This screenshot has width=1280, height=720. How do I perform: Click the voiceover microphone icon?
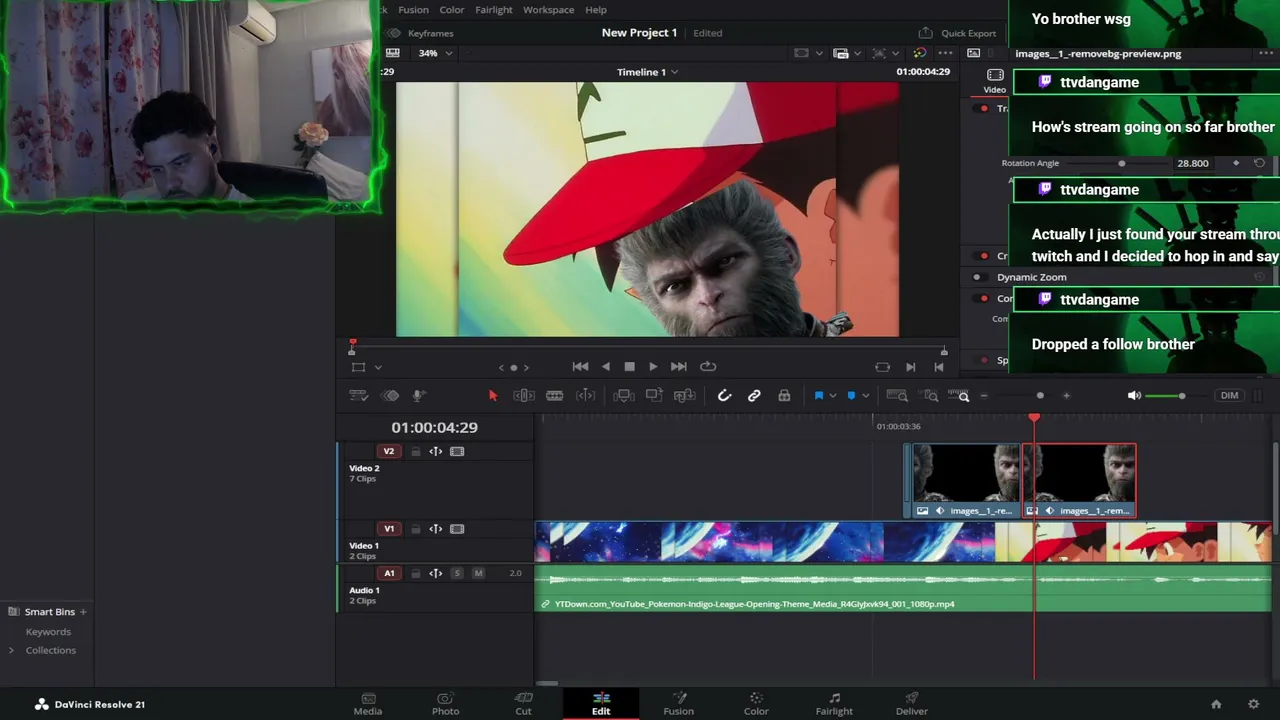pos(419,396)
